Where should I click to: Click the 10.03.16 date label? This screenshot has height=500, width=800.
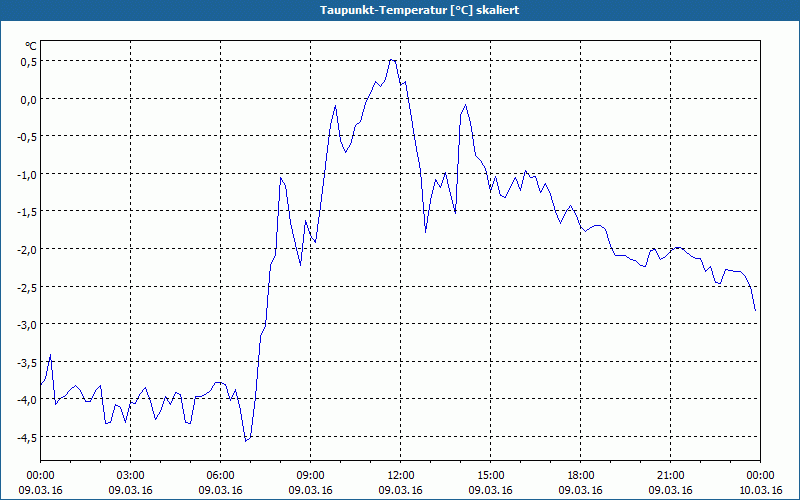tap(760, 490)
